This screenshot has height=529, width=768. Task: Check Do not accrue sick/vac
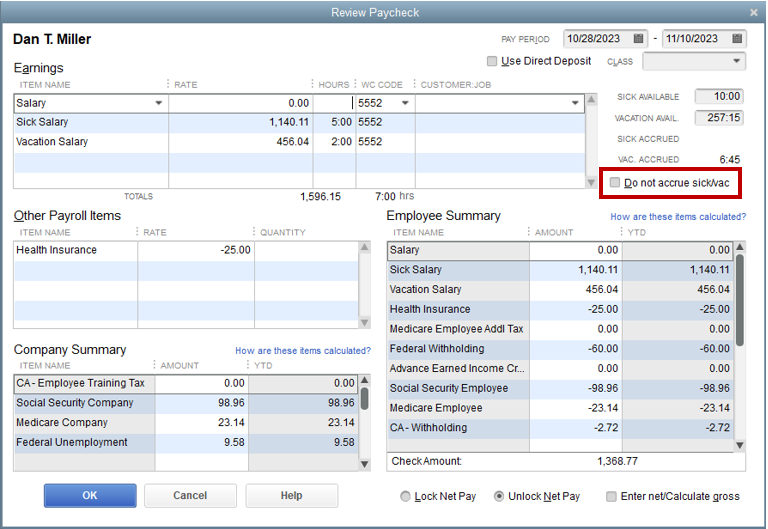pyautogui.click(x=615, y=183)
